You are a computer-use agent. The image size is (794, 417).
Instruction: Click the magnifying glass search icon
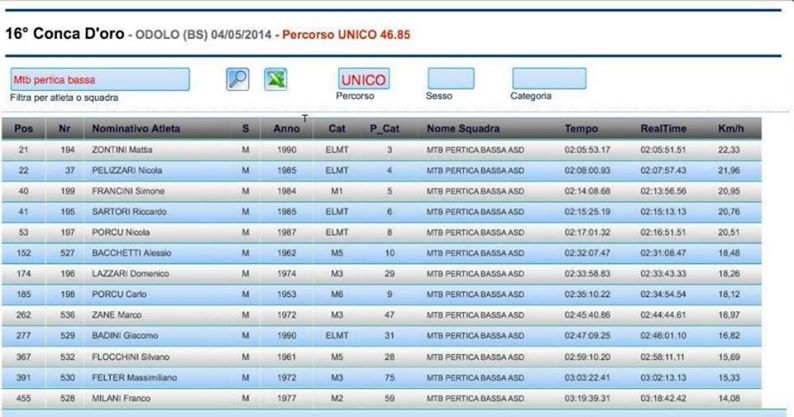click(x=237, y=79)
